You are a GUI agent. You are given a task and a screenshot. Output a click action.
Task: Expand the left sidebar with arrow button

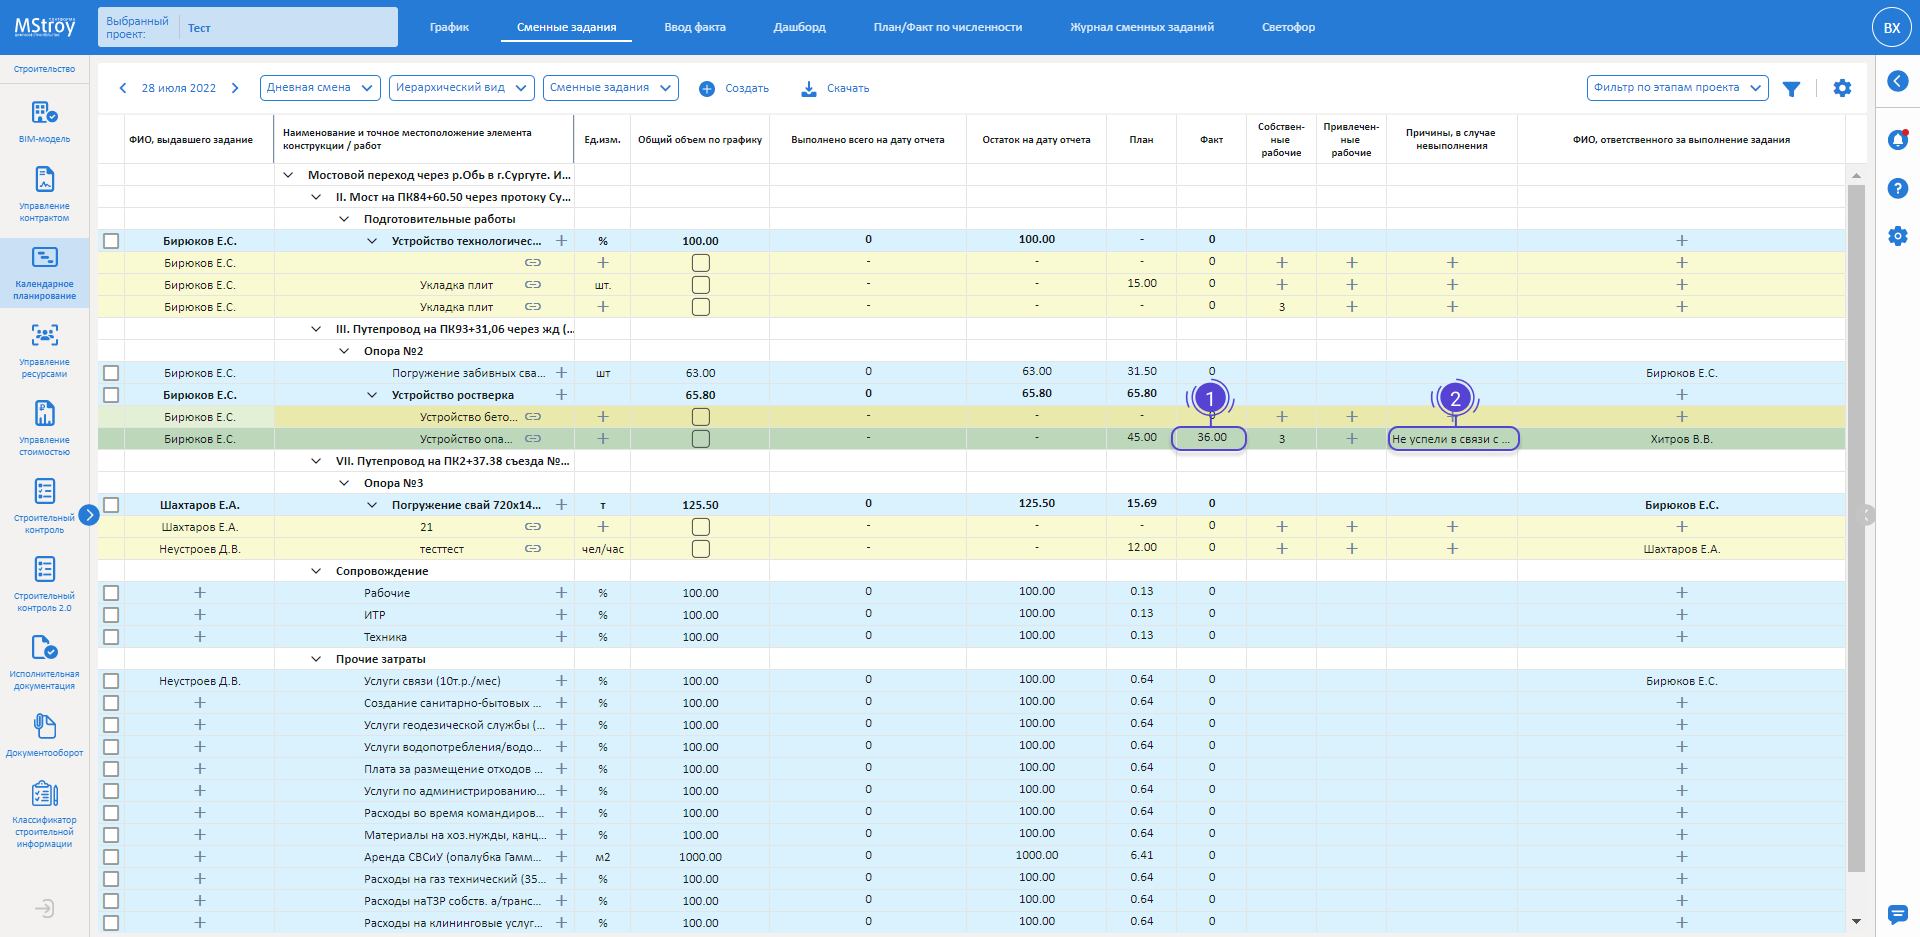(x=89, y=515)
